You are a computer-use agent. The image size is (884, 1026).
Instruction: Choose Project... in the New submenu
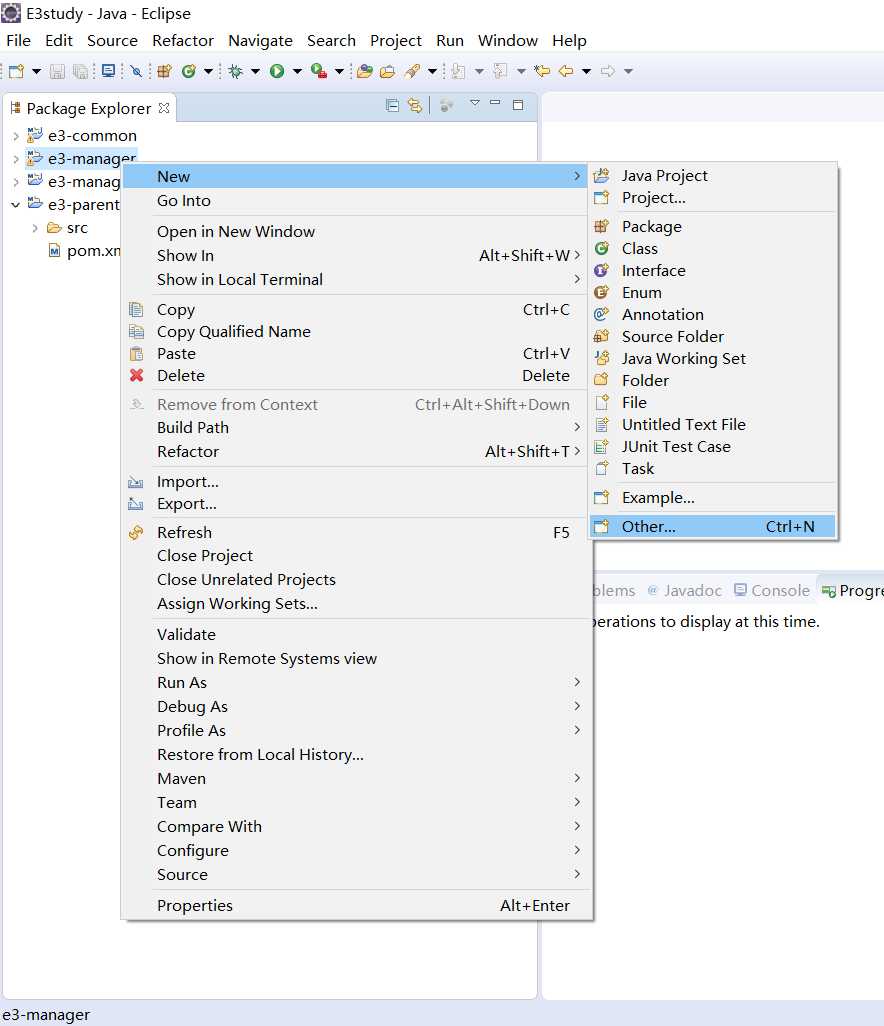[x=713, y=198]
